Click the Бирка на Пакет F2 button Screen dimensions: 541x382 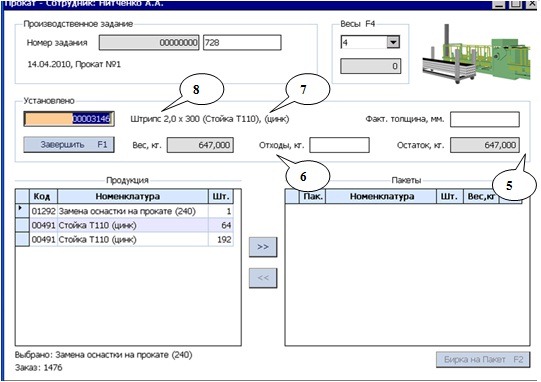(483, 360)
